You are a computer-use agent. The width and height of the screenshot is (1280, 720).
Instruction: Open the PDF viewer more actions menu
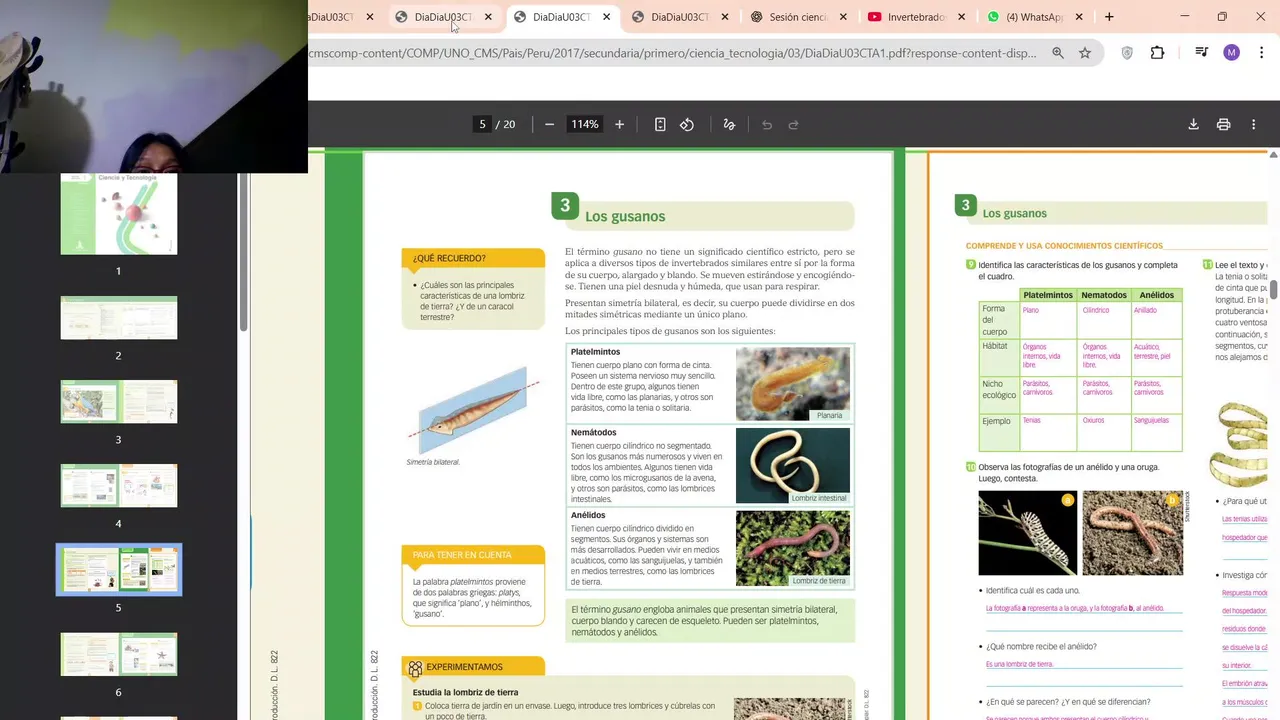[1254, 124]
